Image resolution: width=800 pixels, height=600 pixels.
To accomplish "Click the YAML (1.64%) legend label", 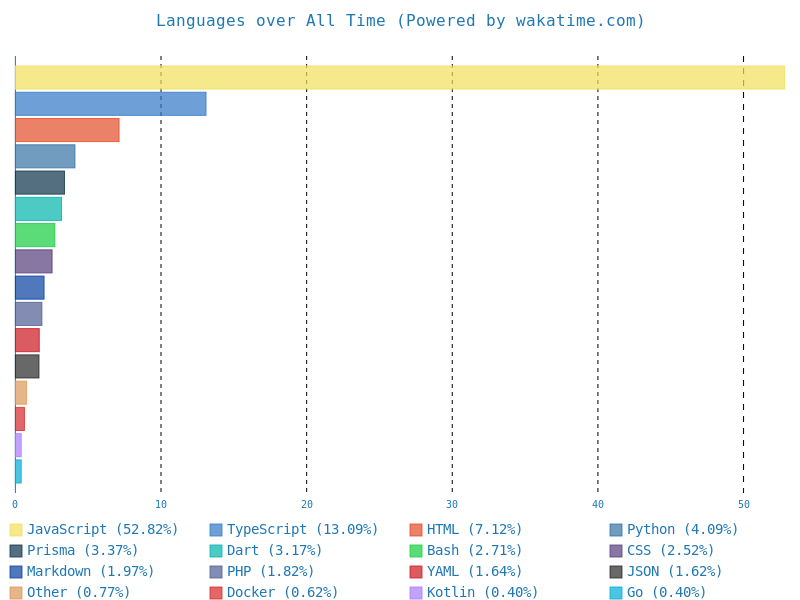I will (474, 572).
